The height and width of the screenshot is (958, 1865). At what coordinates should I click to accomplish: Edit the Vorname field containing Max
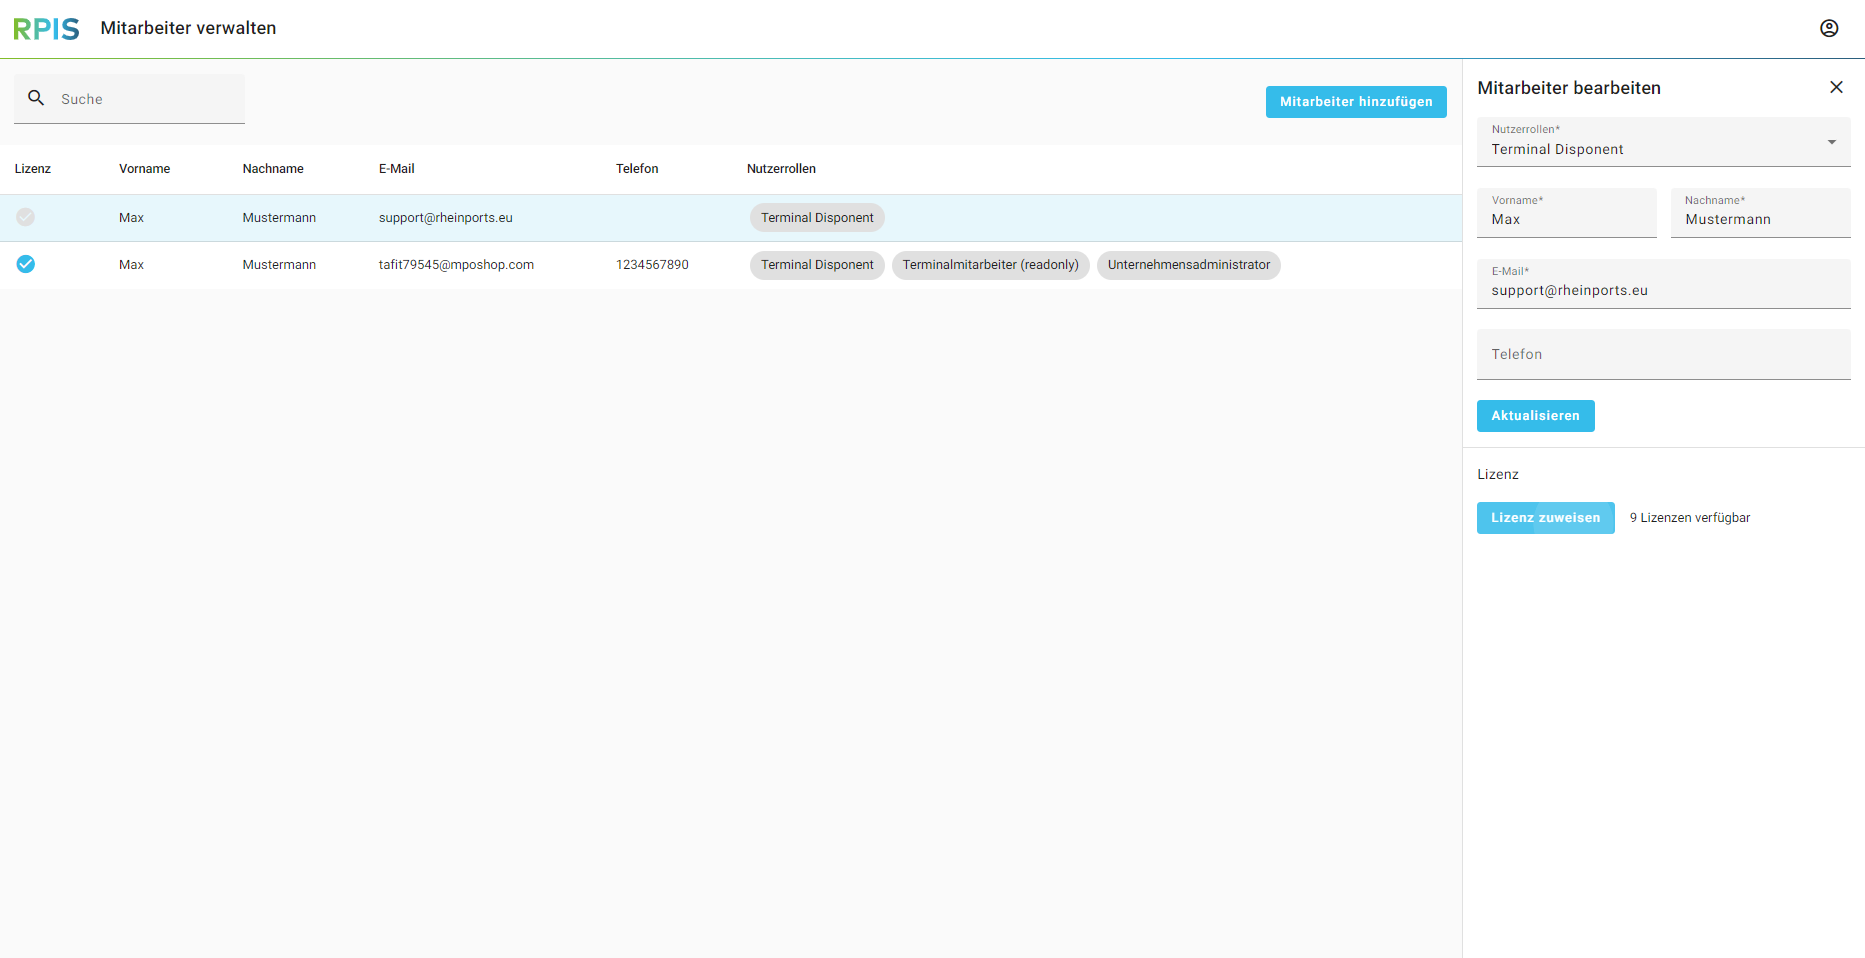[1565, 219]
